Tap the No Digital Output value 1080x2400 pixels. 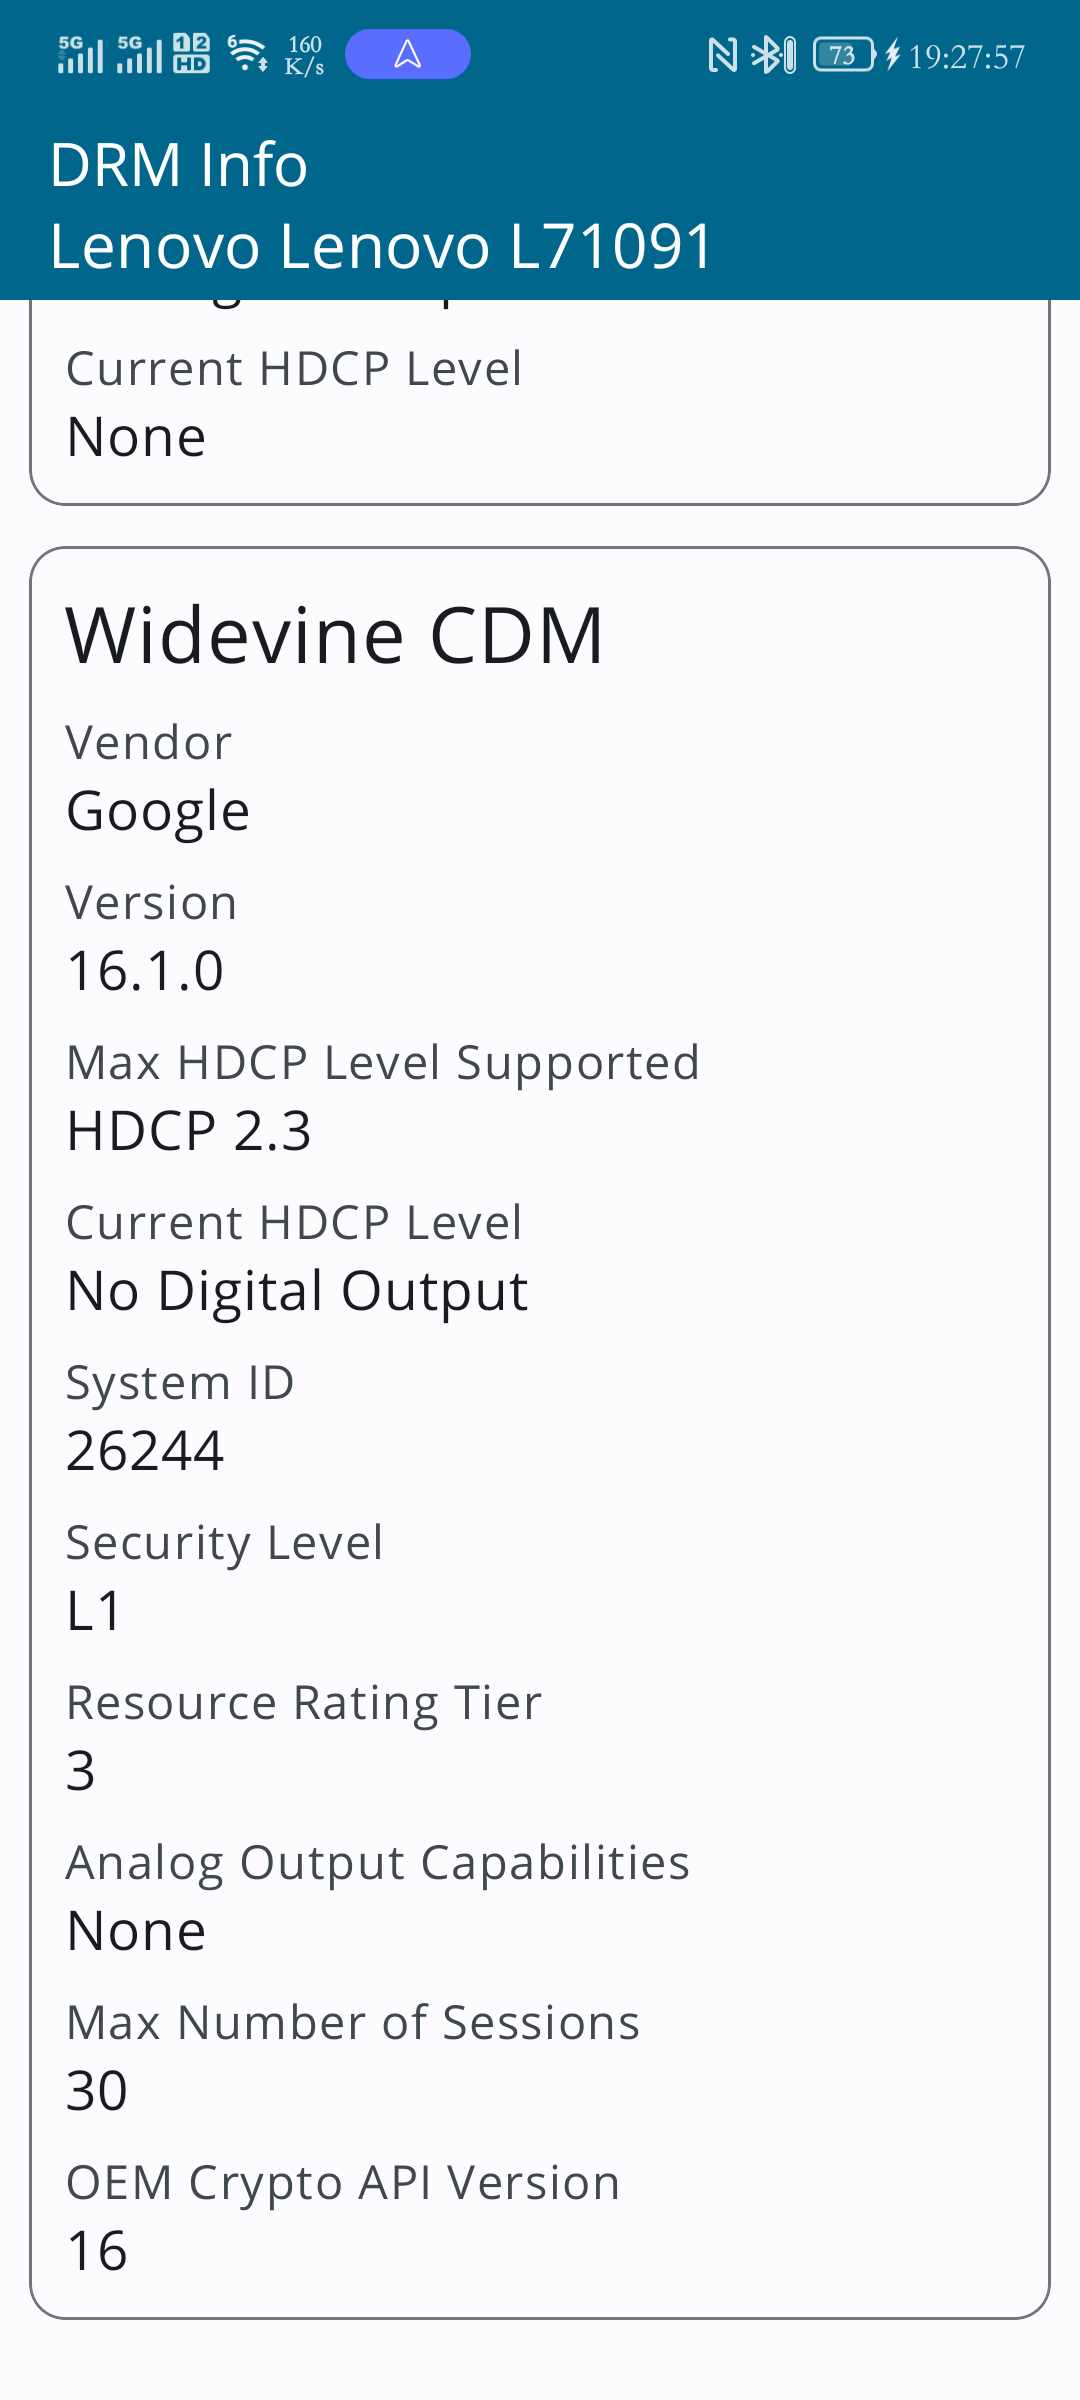click(297, 1291)
